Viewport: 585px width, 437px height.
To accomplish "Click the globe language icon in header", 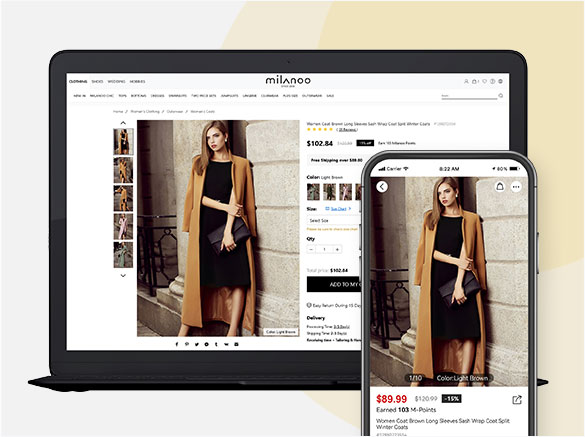I will 501,81.
